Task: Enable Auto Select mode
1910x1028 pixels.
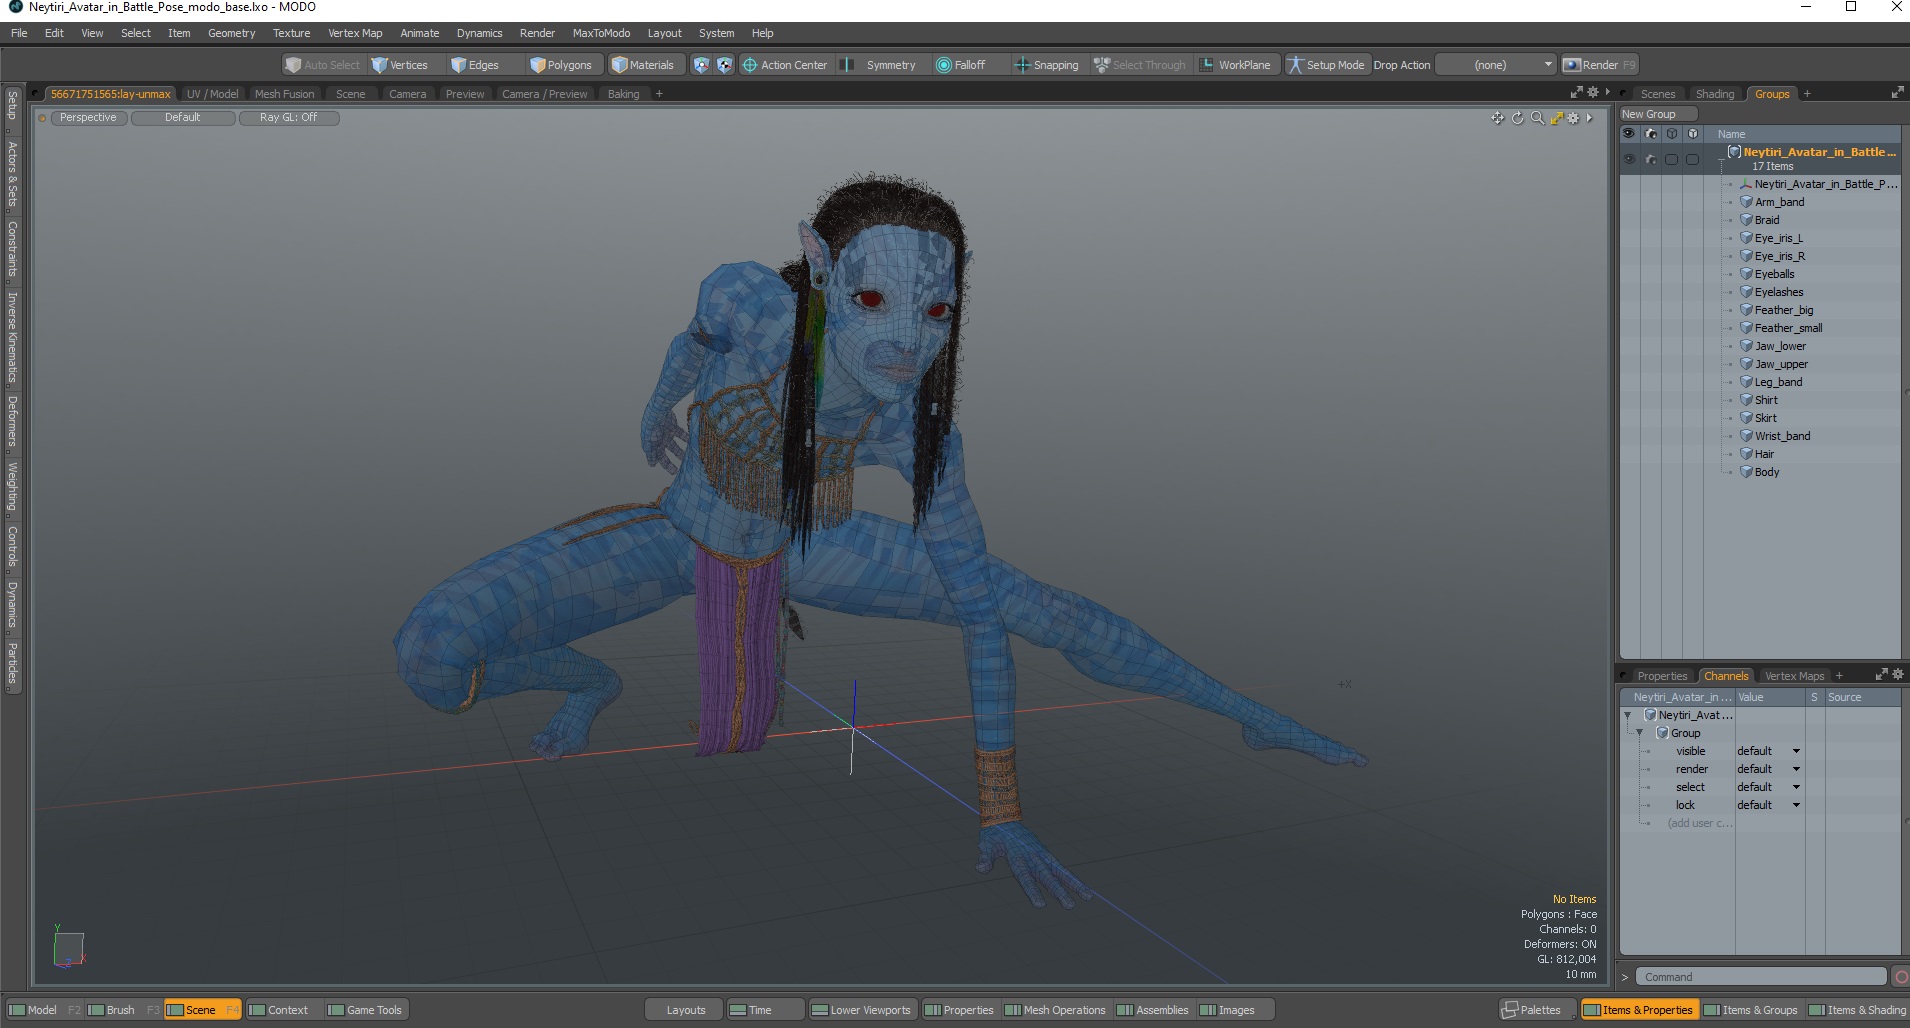Action: click(322, 65)
